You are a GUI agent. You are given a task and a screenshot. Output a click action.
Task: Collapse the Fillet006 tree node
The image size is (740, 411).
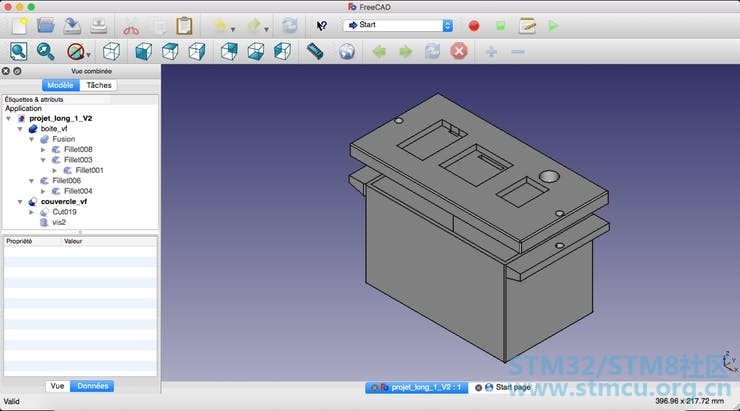point(31,181)
